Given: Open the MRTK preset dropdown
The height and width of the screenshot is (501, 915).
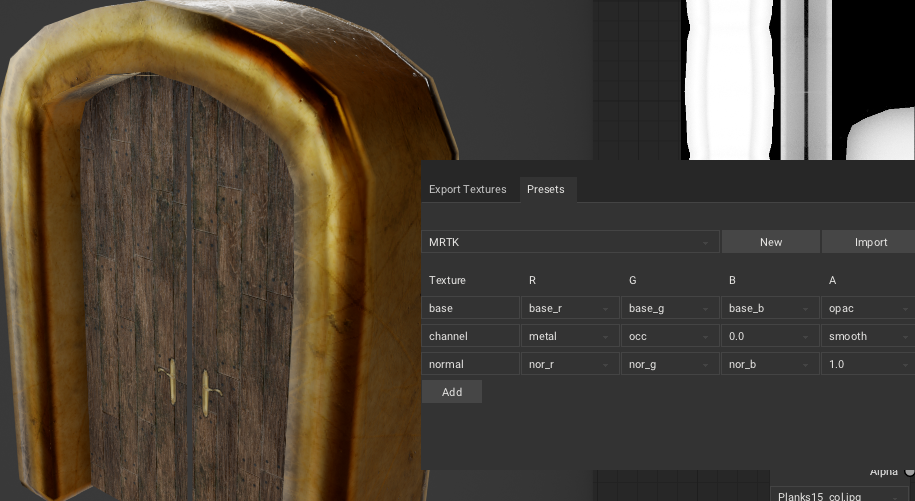Looking at the screenshot, I should [x=570, y=242].
